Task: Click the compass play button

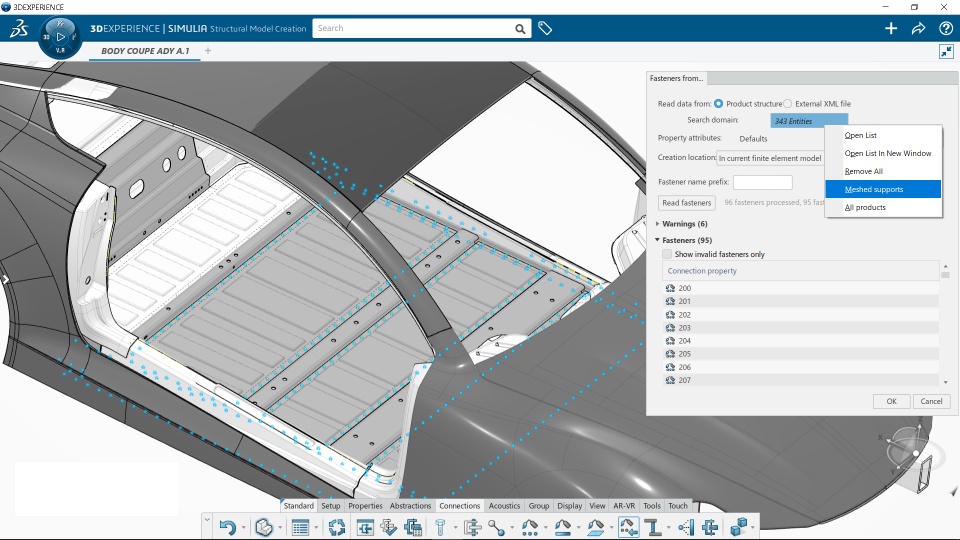Action: click(60, 37)
